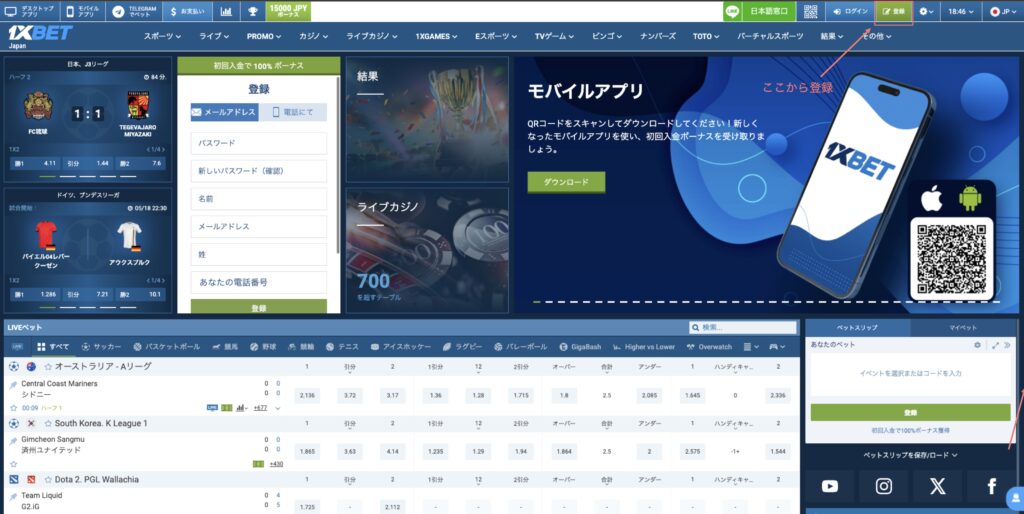Open the trophy icon in top bar
Image resolution: width=1024 pixels, height=514 pixels.
(x=253, y=11)
